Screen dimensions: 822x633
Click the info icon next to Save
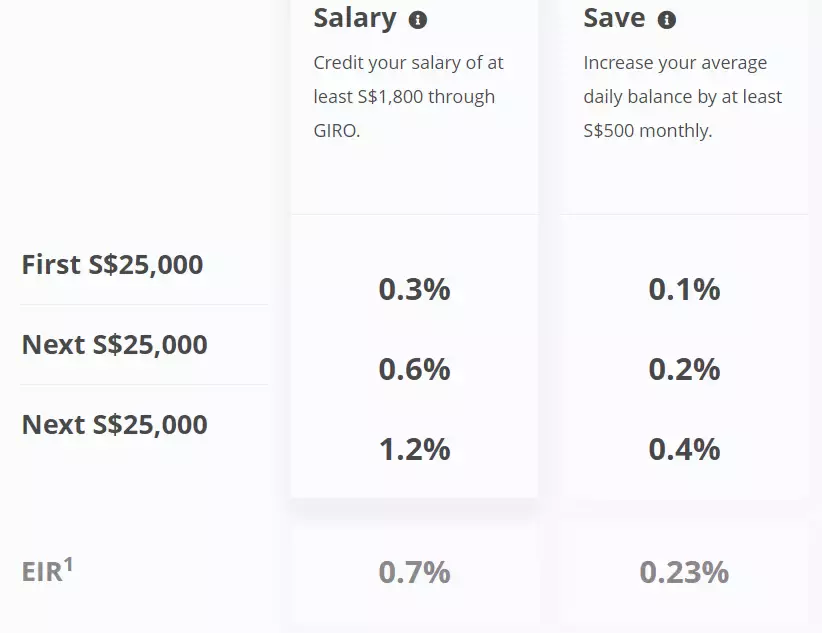point(667,19)
